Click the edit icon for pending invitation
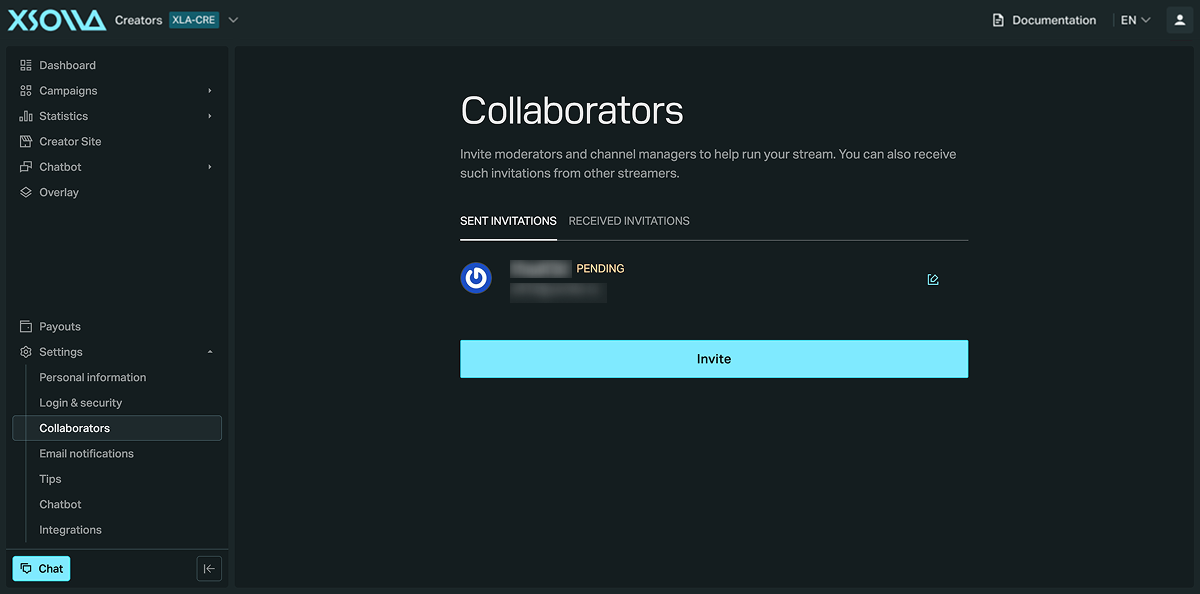The image size is (1200, 594). 933,280
